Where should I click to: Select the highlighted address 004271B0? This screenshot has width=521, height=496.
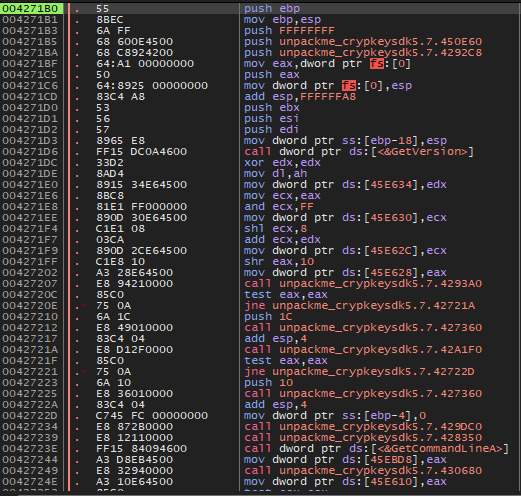coord(31,8)
